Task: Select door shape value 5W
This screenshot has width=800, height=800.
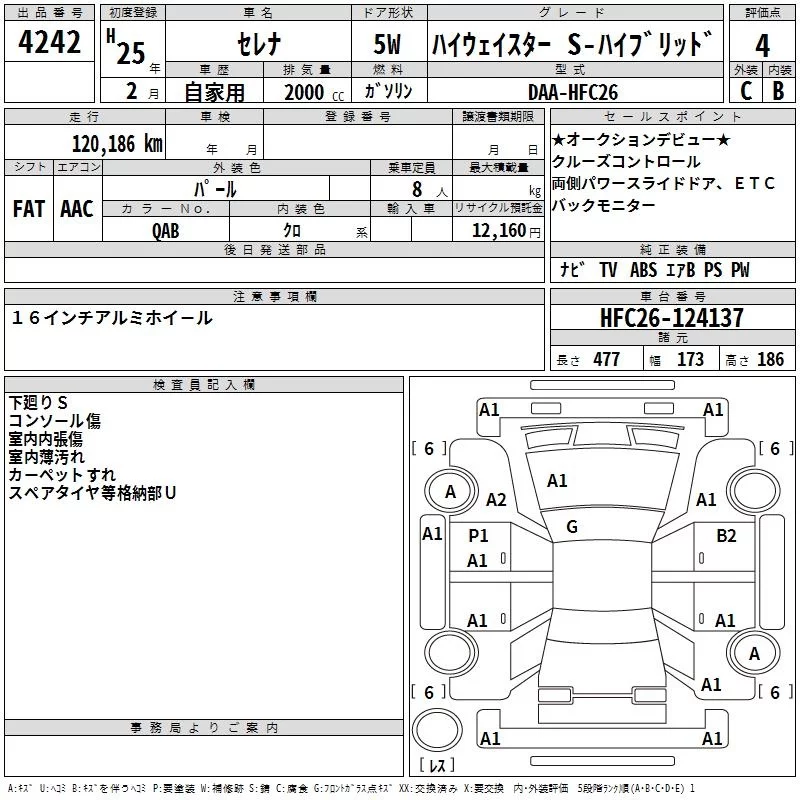Action: click(387, 44)
